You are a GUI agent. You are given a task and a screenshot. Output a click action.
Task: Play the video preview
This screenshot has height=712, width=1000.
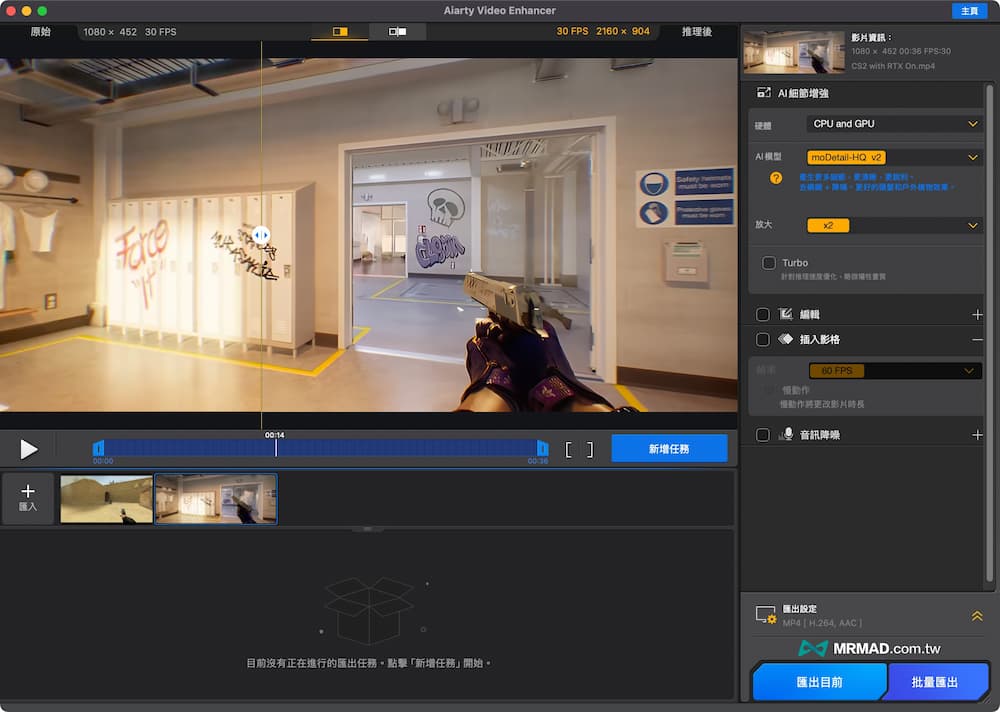pos(29,449)
